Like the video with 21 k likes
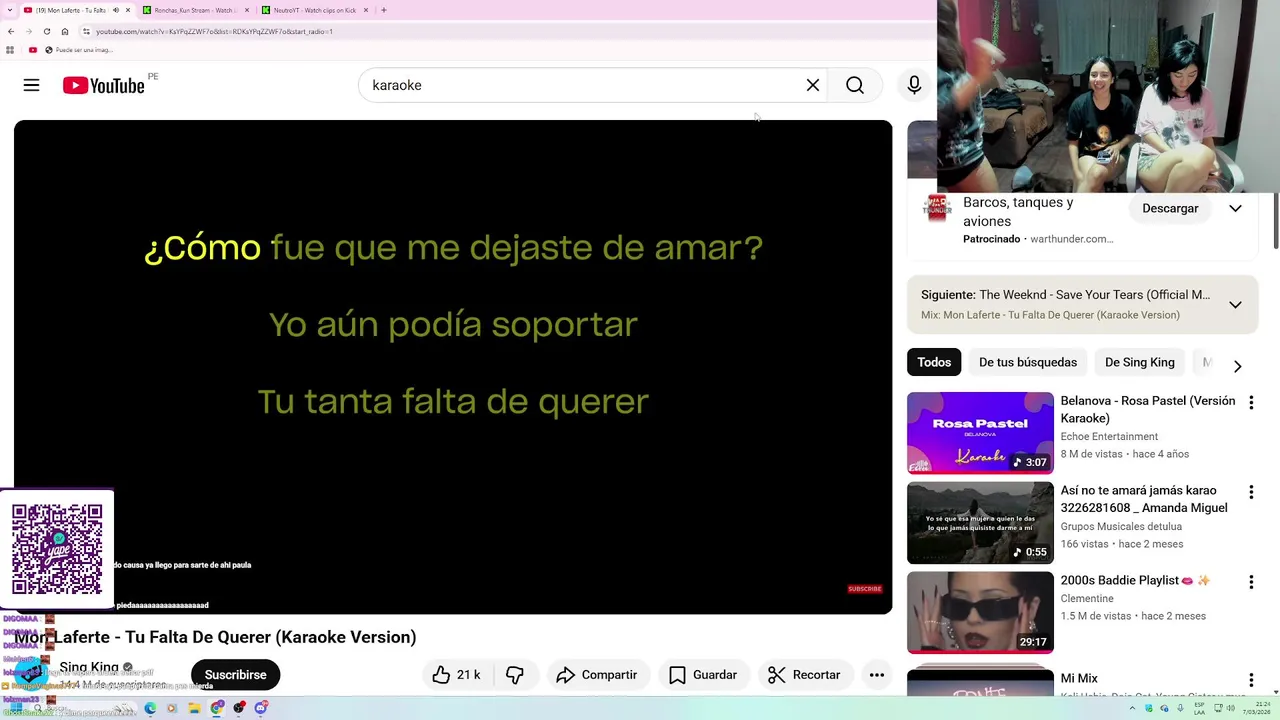The image size is (1280, 720). click(x=457, y=675)
